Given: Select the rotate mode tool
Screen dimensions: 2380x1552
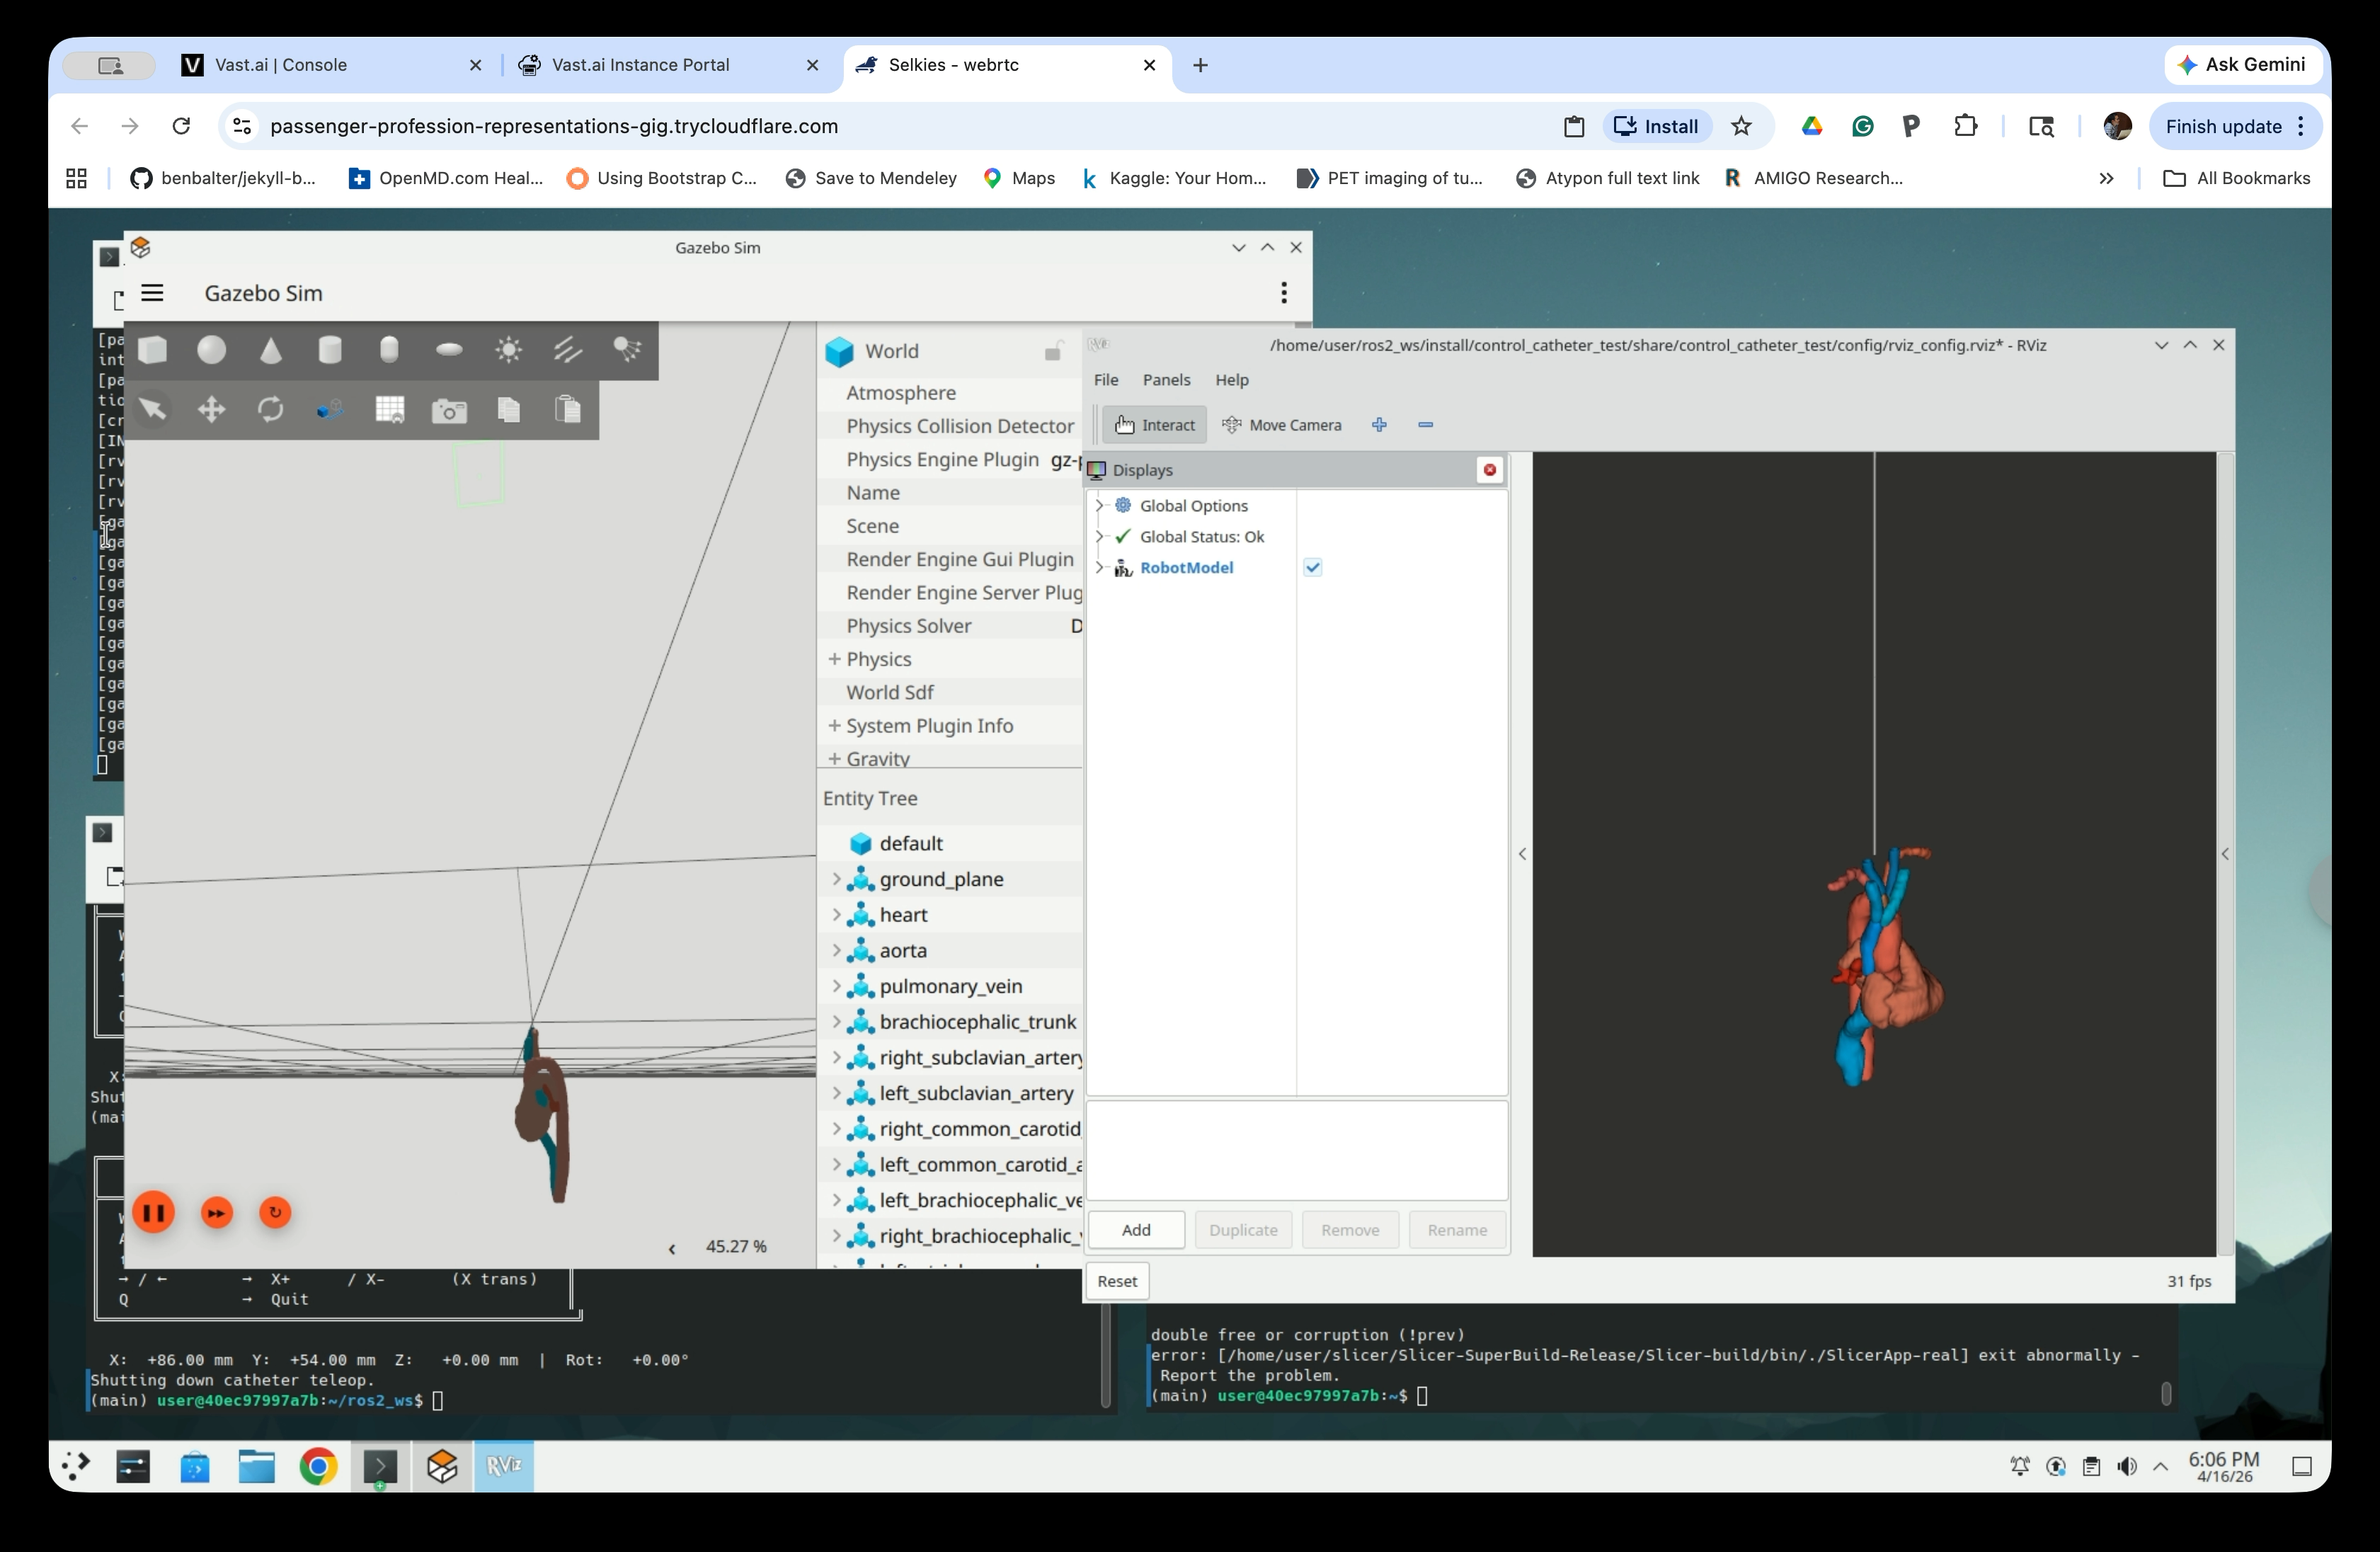Looking at the screenshot, I should (x=271, y=409).
